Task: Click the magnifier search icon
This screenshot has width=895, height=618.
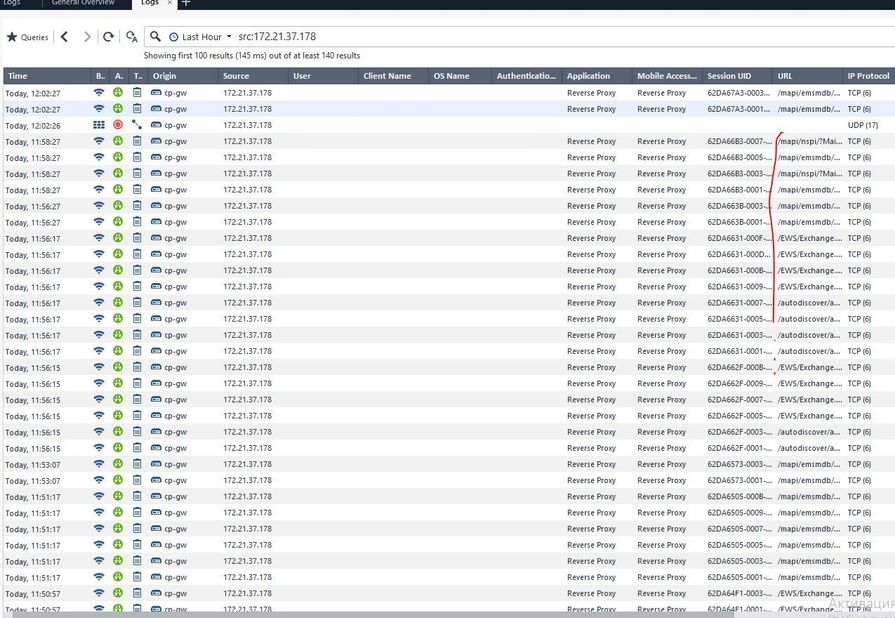Action: click(155, 37)
